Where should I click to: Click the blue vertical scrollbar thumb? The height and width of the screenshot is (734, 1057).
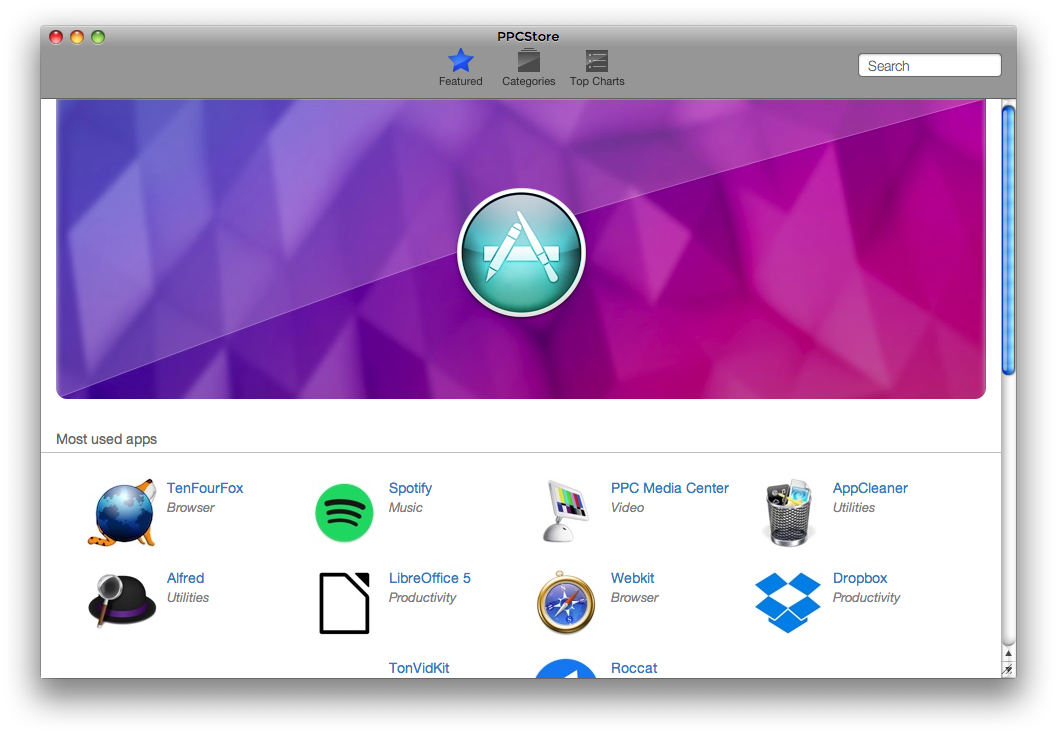point(1008,240)
